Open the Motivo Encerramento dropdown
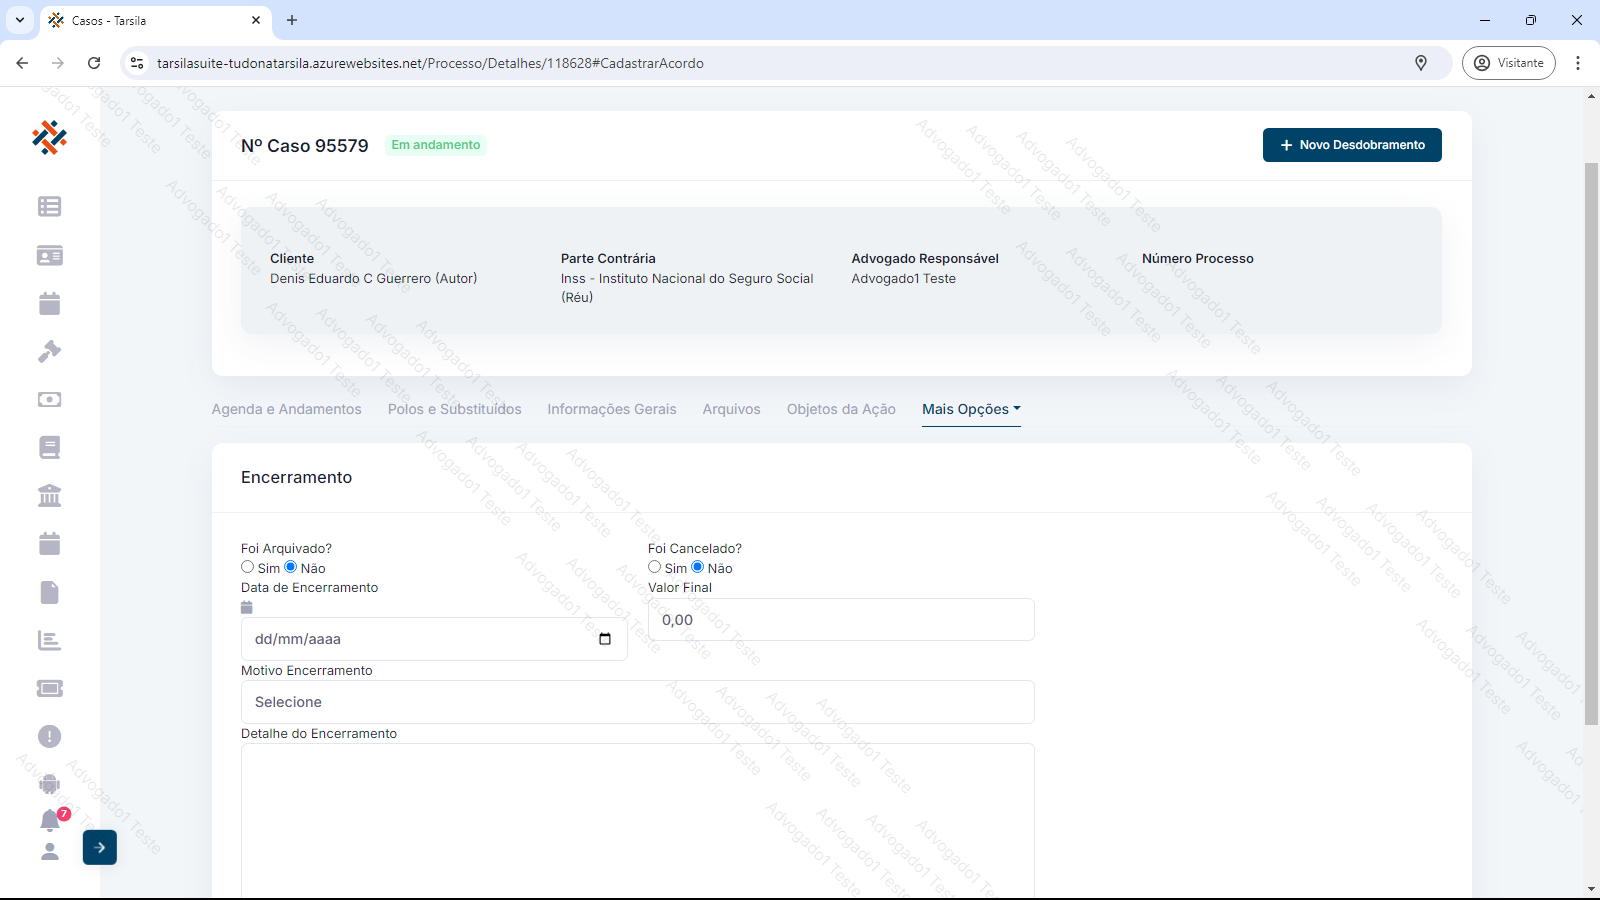1600x900 pixels. (x=637, y=702)
